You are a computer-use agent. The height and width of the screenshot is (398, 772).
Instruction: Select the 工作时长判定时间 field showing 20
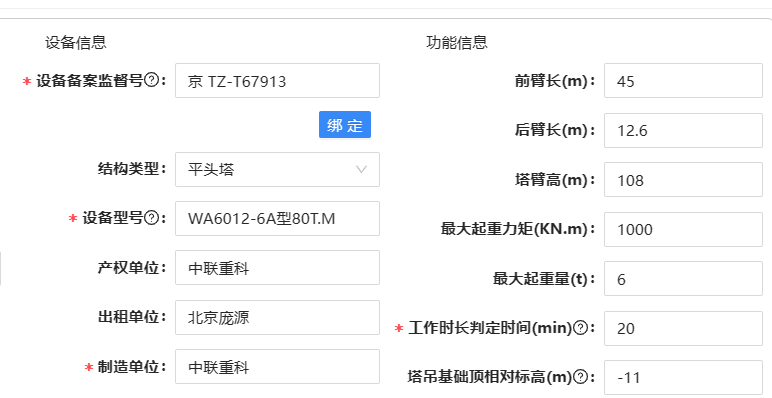point(683,328)
